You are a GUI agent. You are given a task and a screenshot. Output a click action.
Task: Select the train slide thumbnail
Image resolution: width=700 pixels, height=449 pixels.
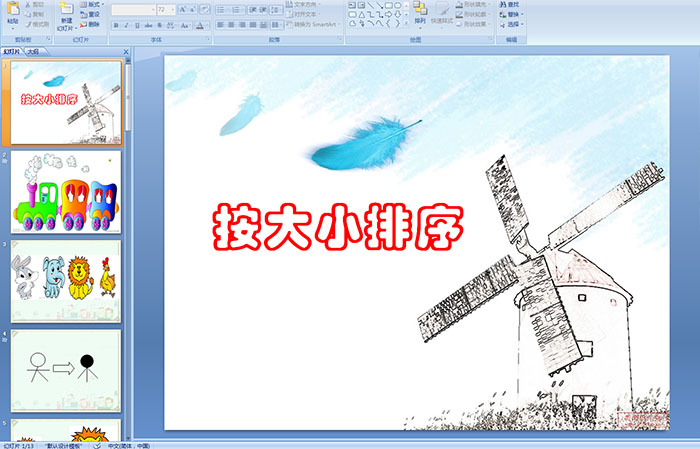coord(66,191)
